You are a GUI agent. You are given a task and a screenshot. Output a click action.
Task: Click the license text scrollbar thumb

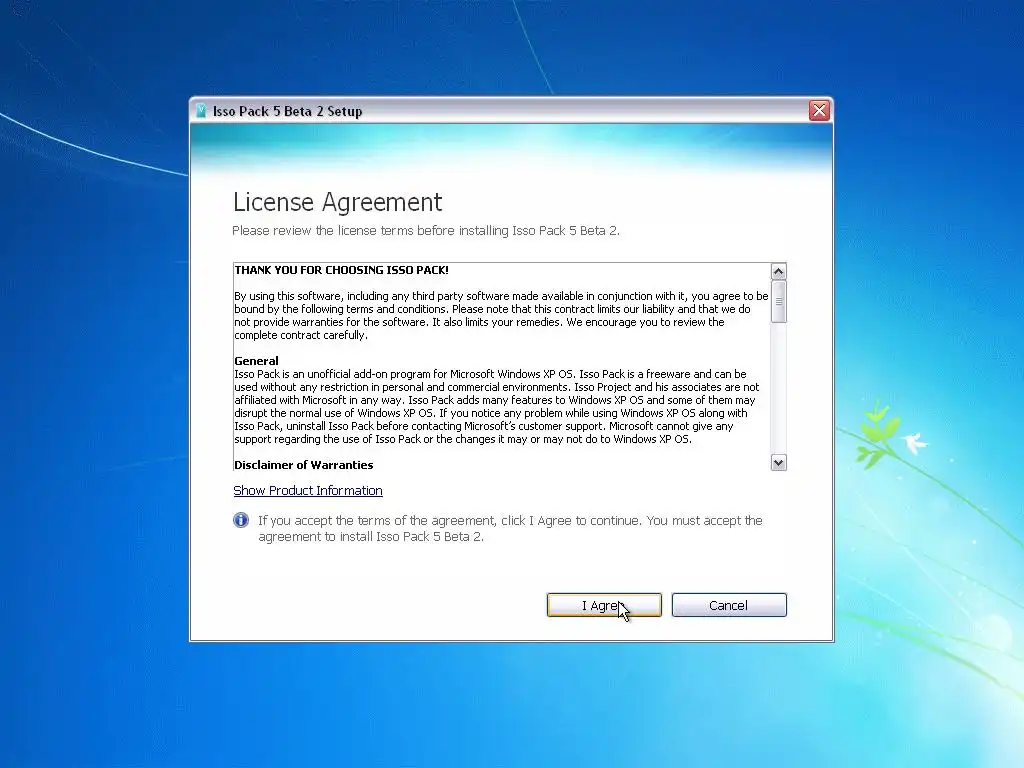pyautogui.click(x=778, y=301)
